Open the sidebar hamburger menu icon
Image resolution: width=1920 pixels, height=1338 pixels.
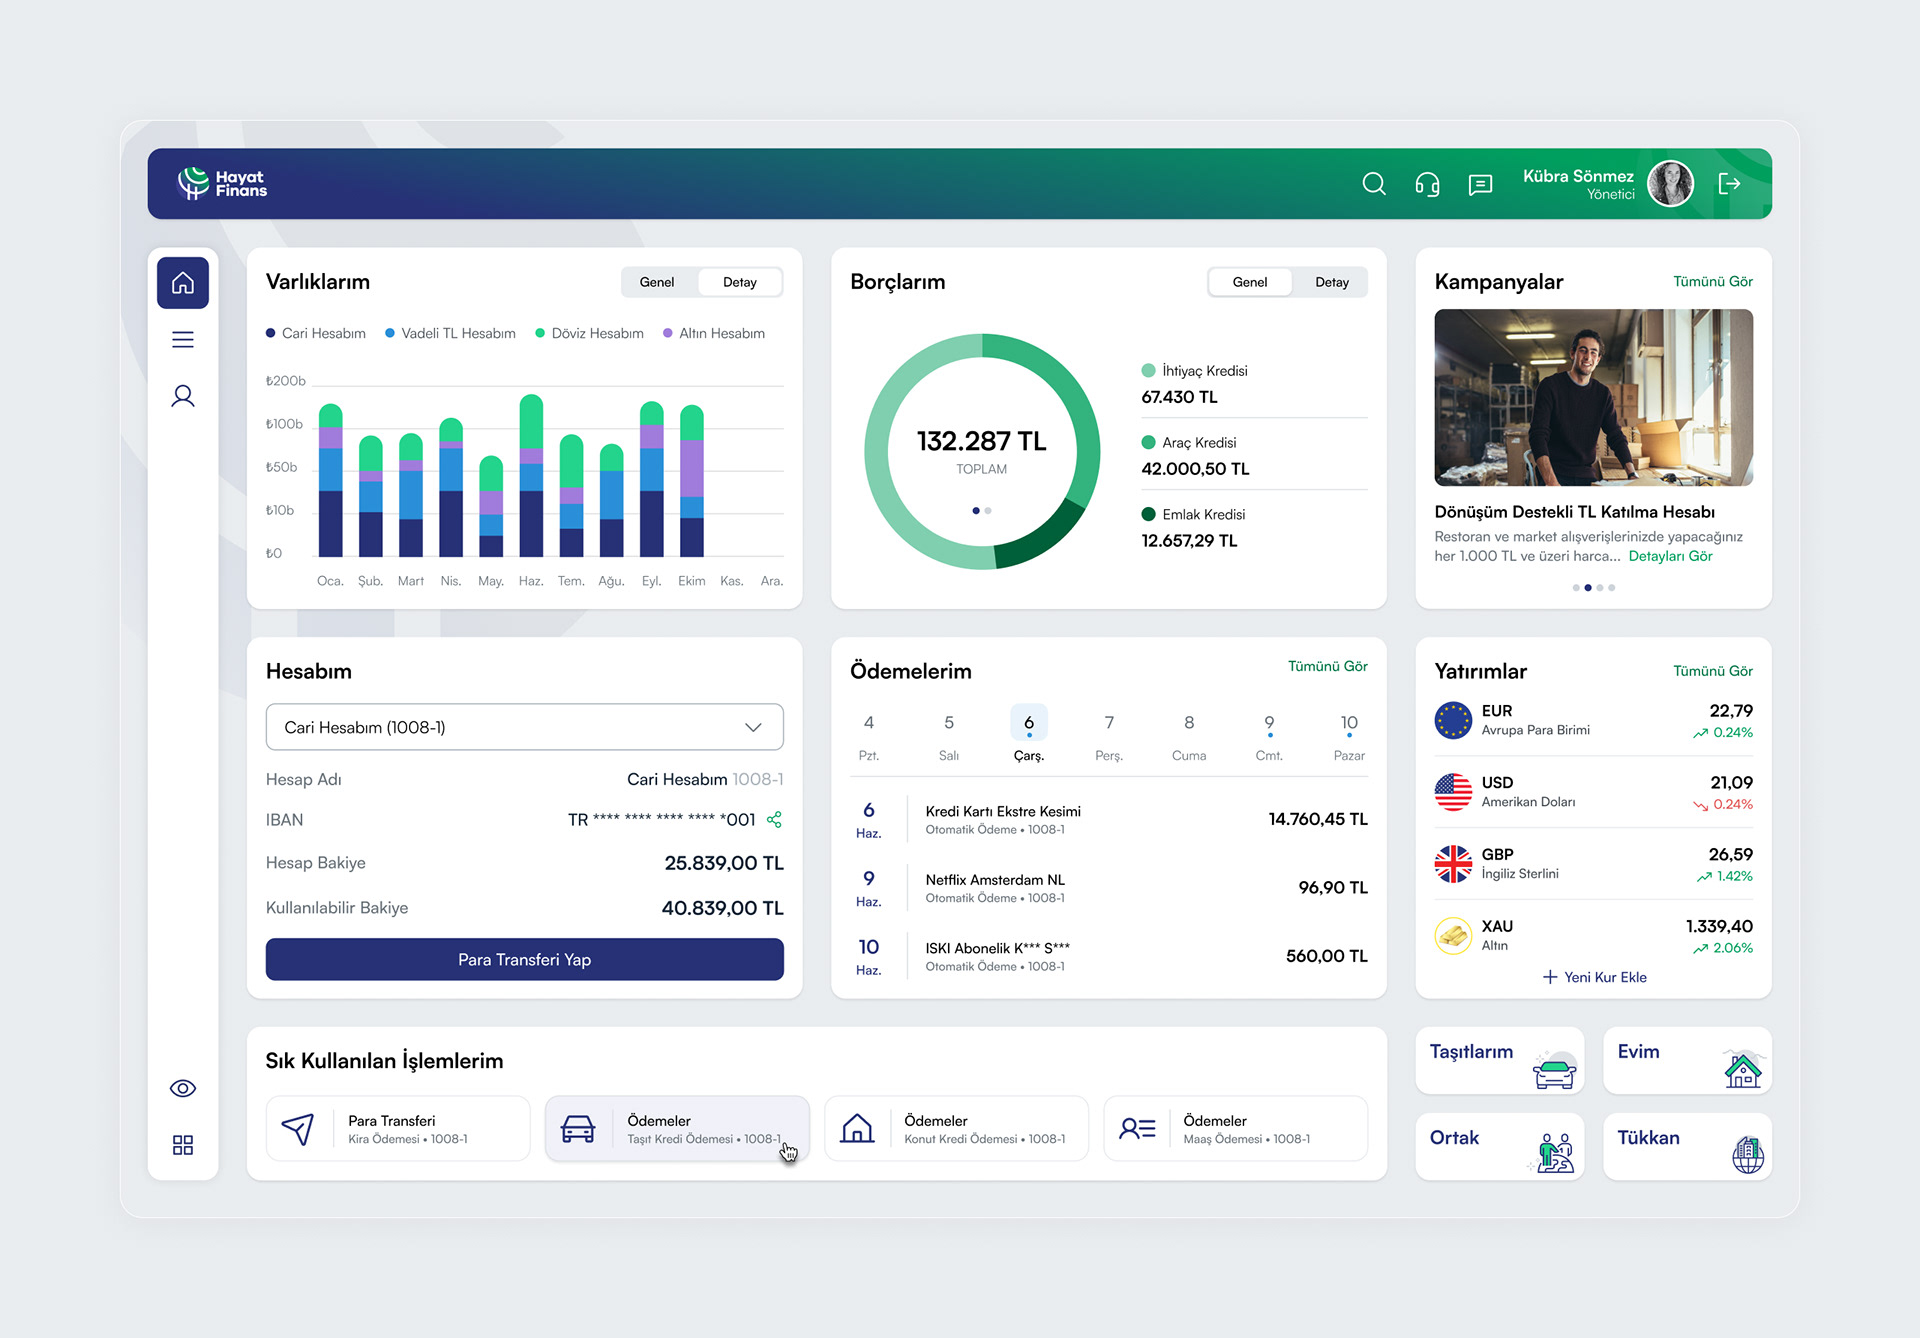[x=183, y=340]
